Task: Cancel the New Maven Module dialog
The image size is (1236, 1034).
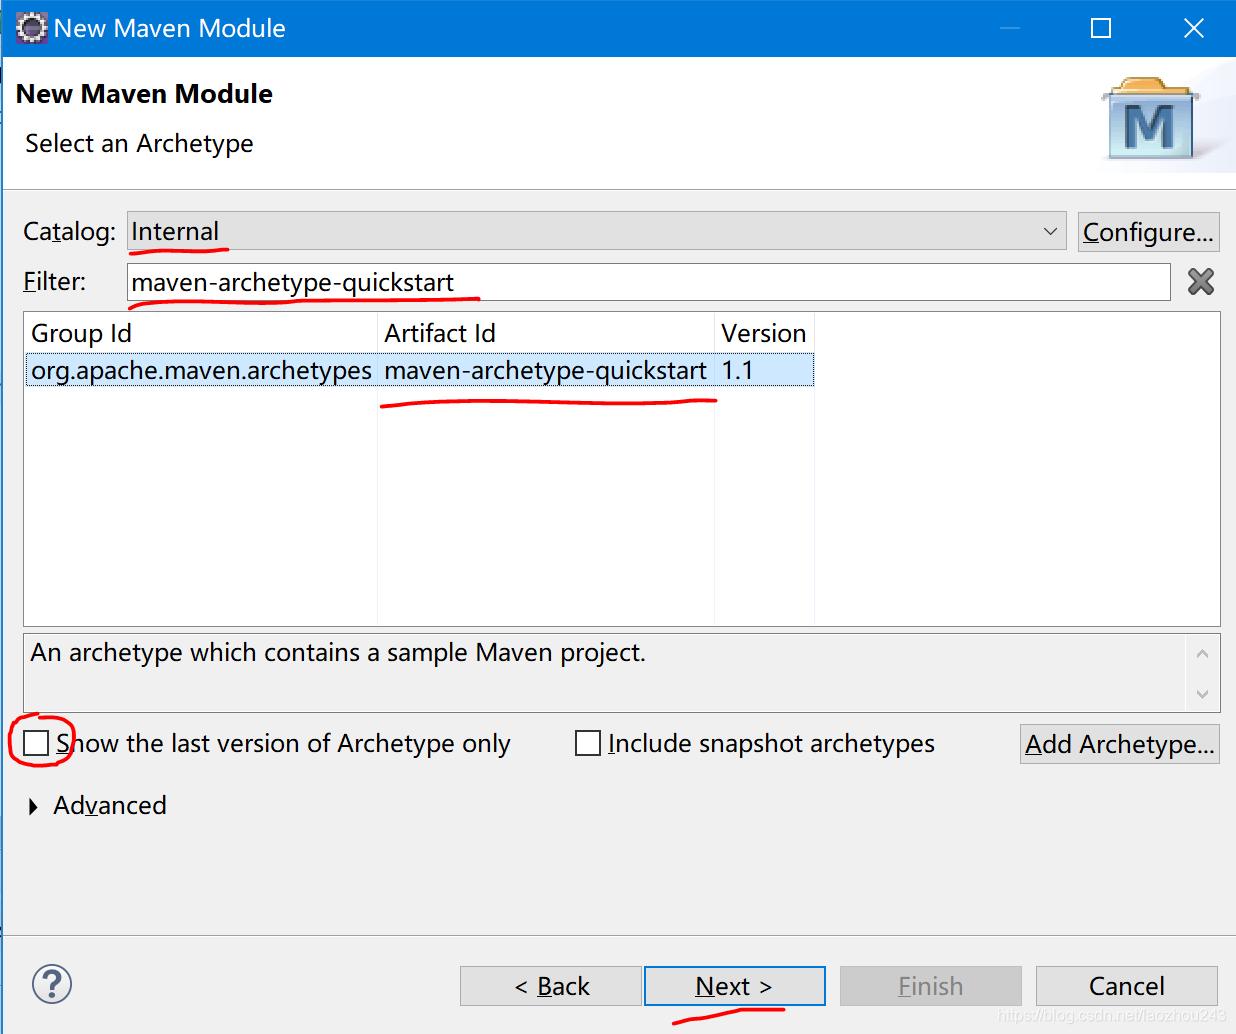Action: [x=1127, y=986]
